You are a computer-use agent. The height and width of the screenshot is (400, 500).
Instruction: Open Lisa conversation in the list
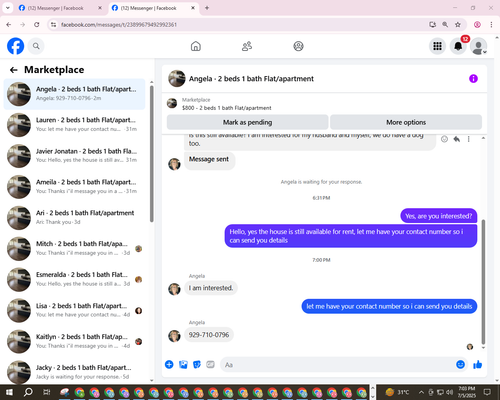75,310
